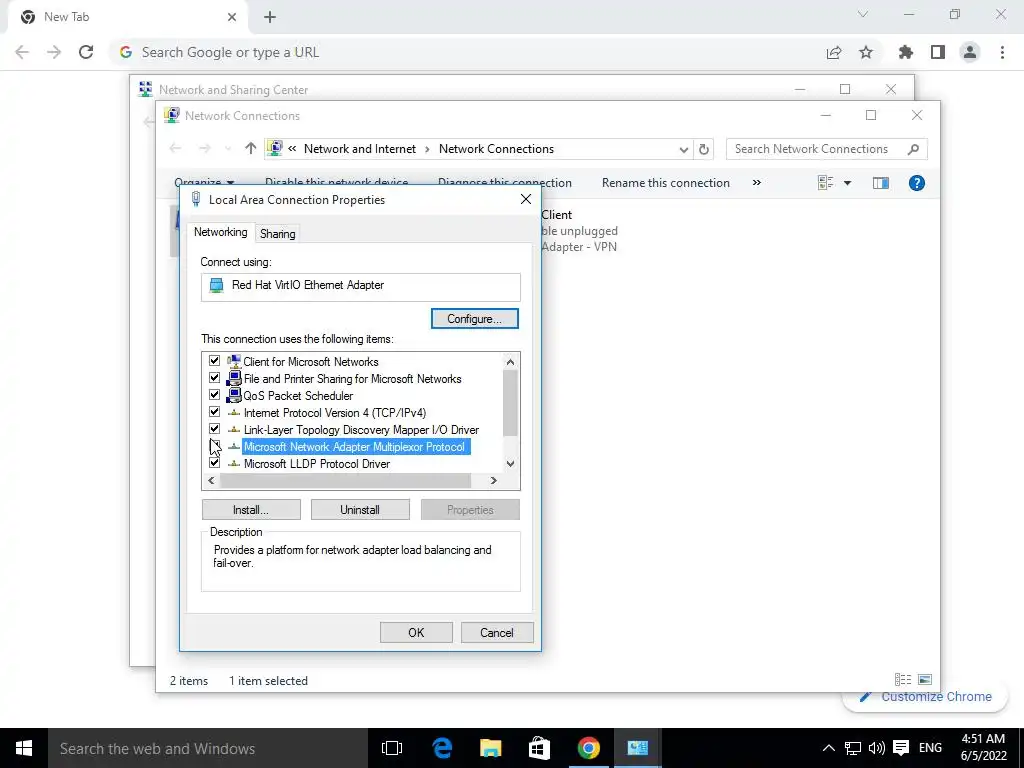Click Rename this connection
The image size is (1024, 768).
(665, 183)
